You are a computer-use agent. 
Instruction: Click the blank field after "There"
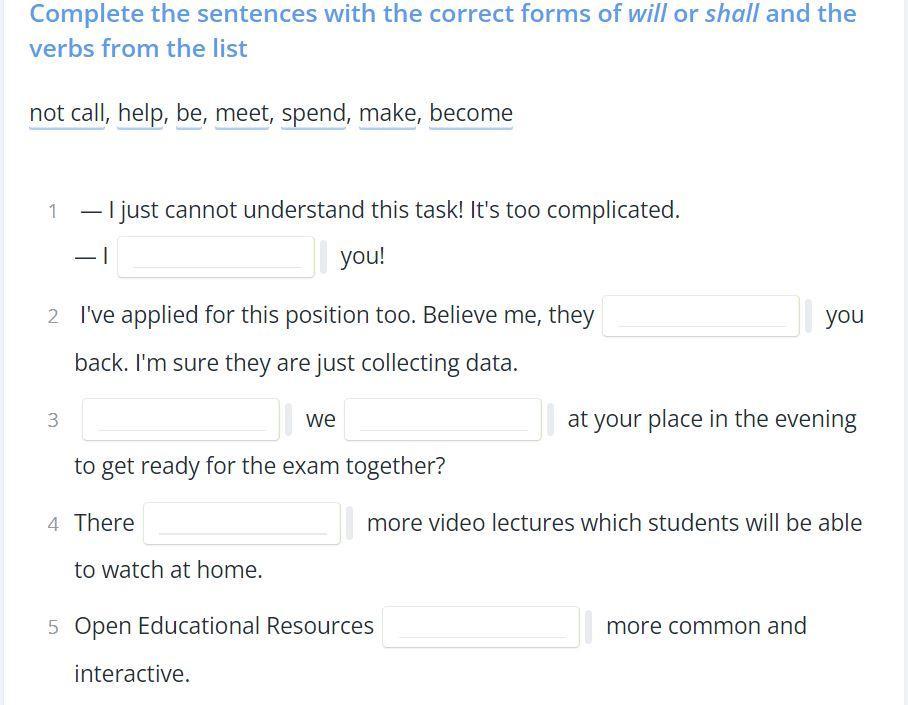pyautogui.click(x=242, y=523)
